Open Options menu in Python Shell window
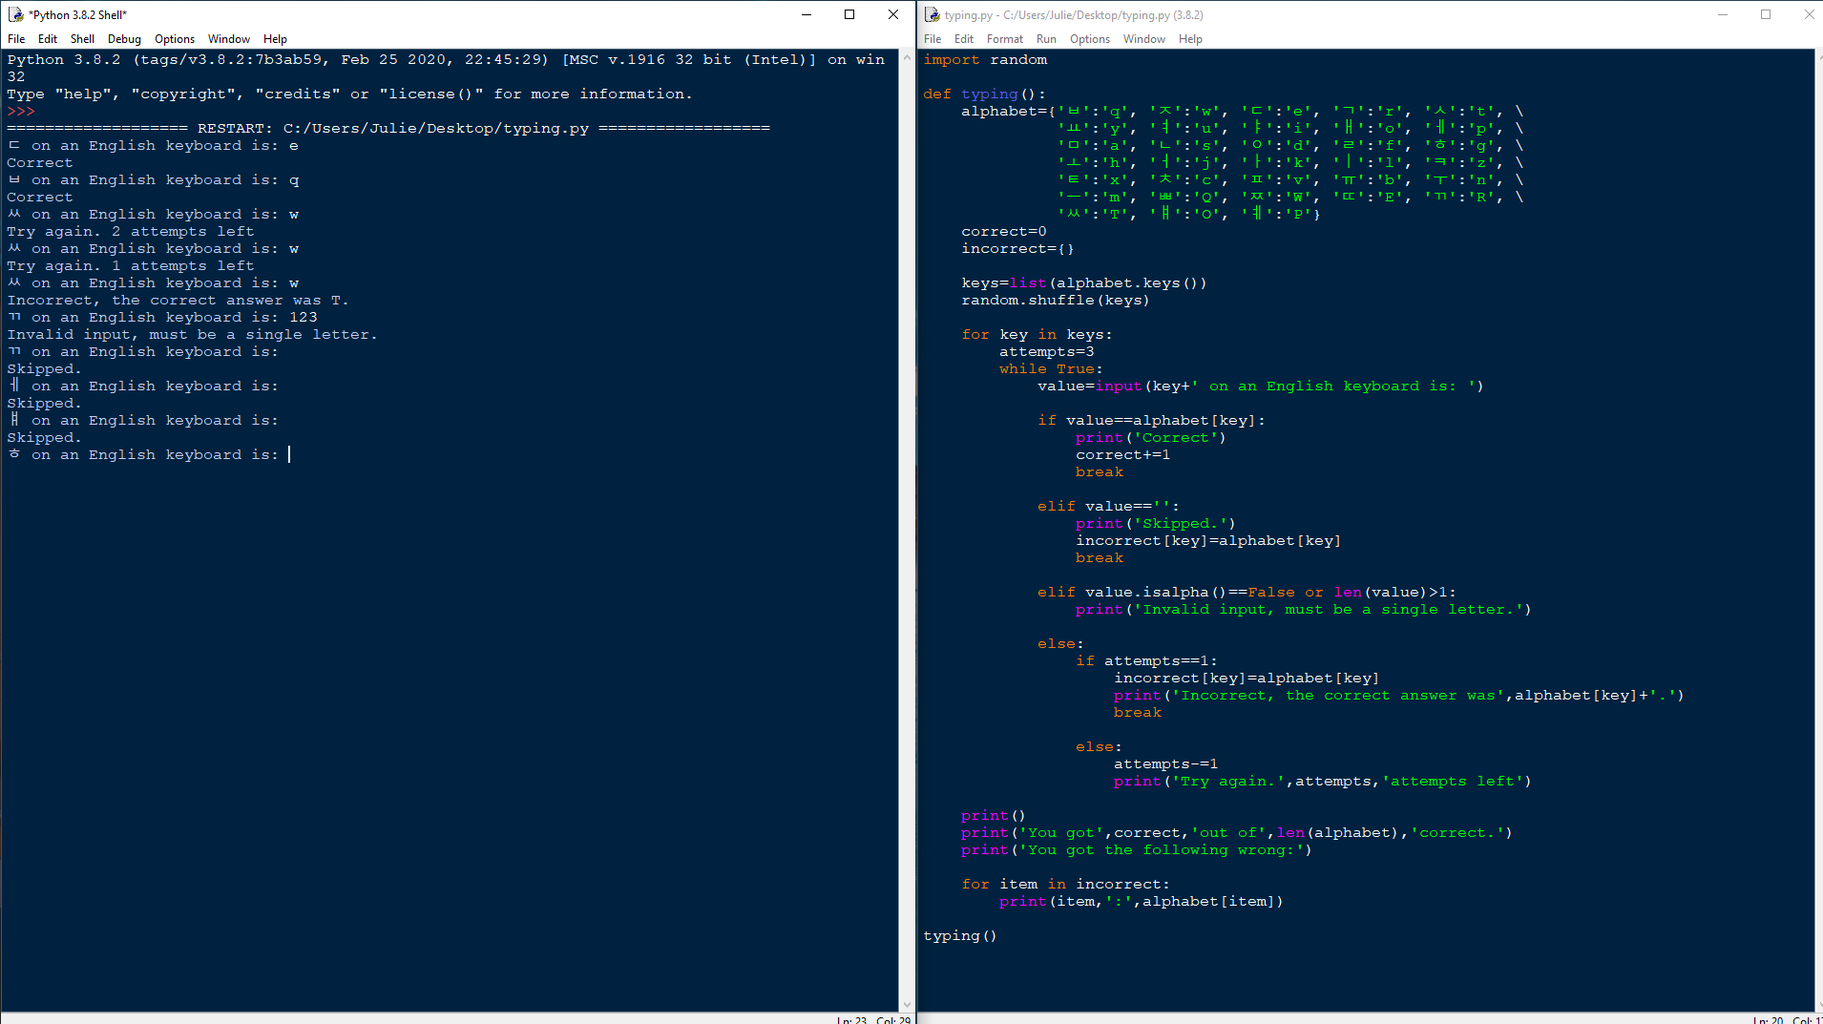This screenshot has width=1823, height=1024. click(x=174, y=39)
